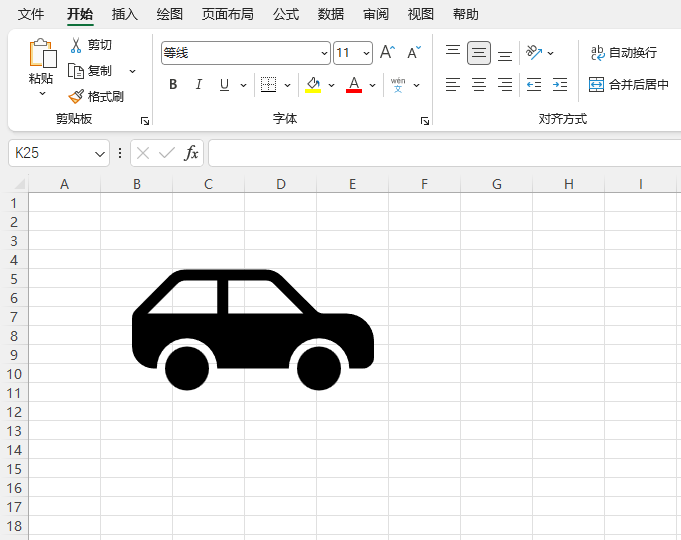Decrease font size with smaller A
Viewport: 681px width, 540px height.
[414, 53]
